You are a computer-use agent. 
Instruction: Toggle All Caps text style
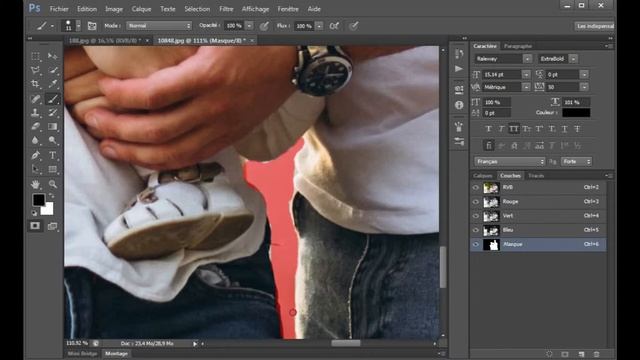tap(514, 129)
